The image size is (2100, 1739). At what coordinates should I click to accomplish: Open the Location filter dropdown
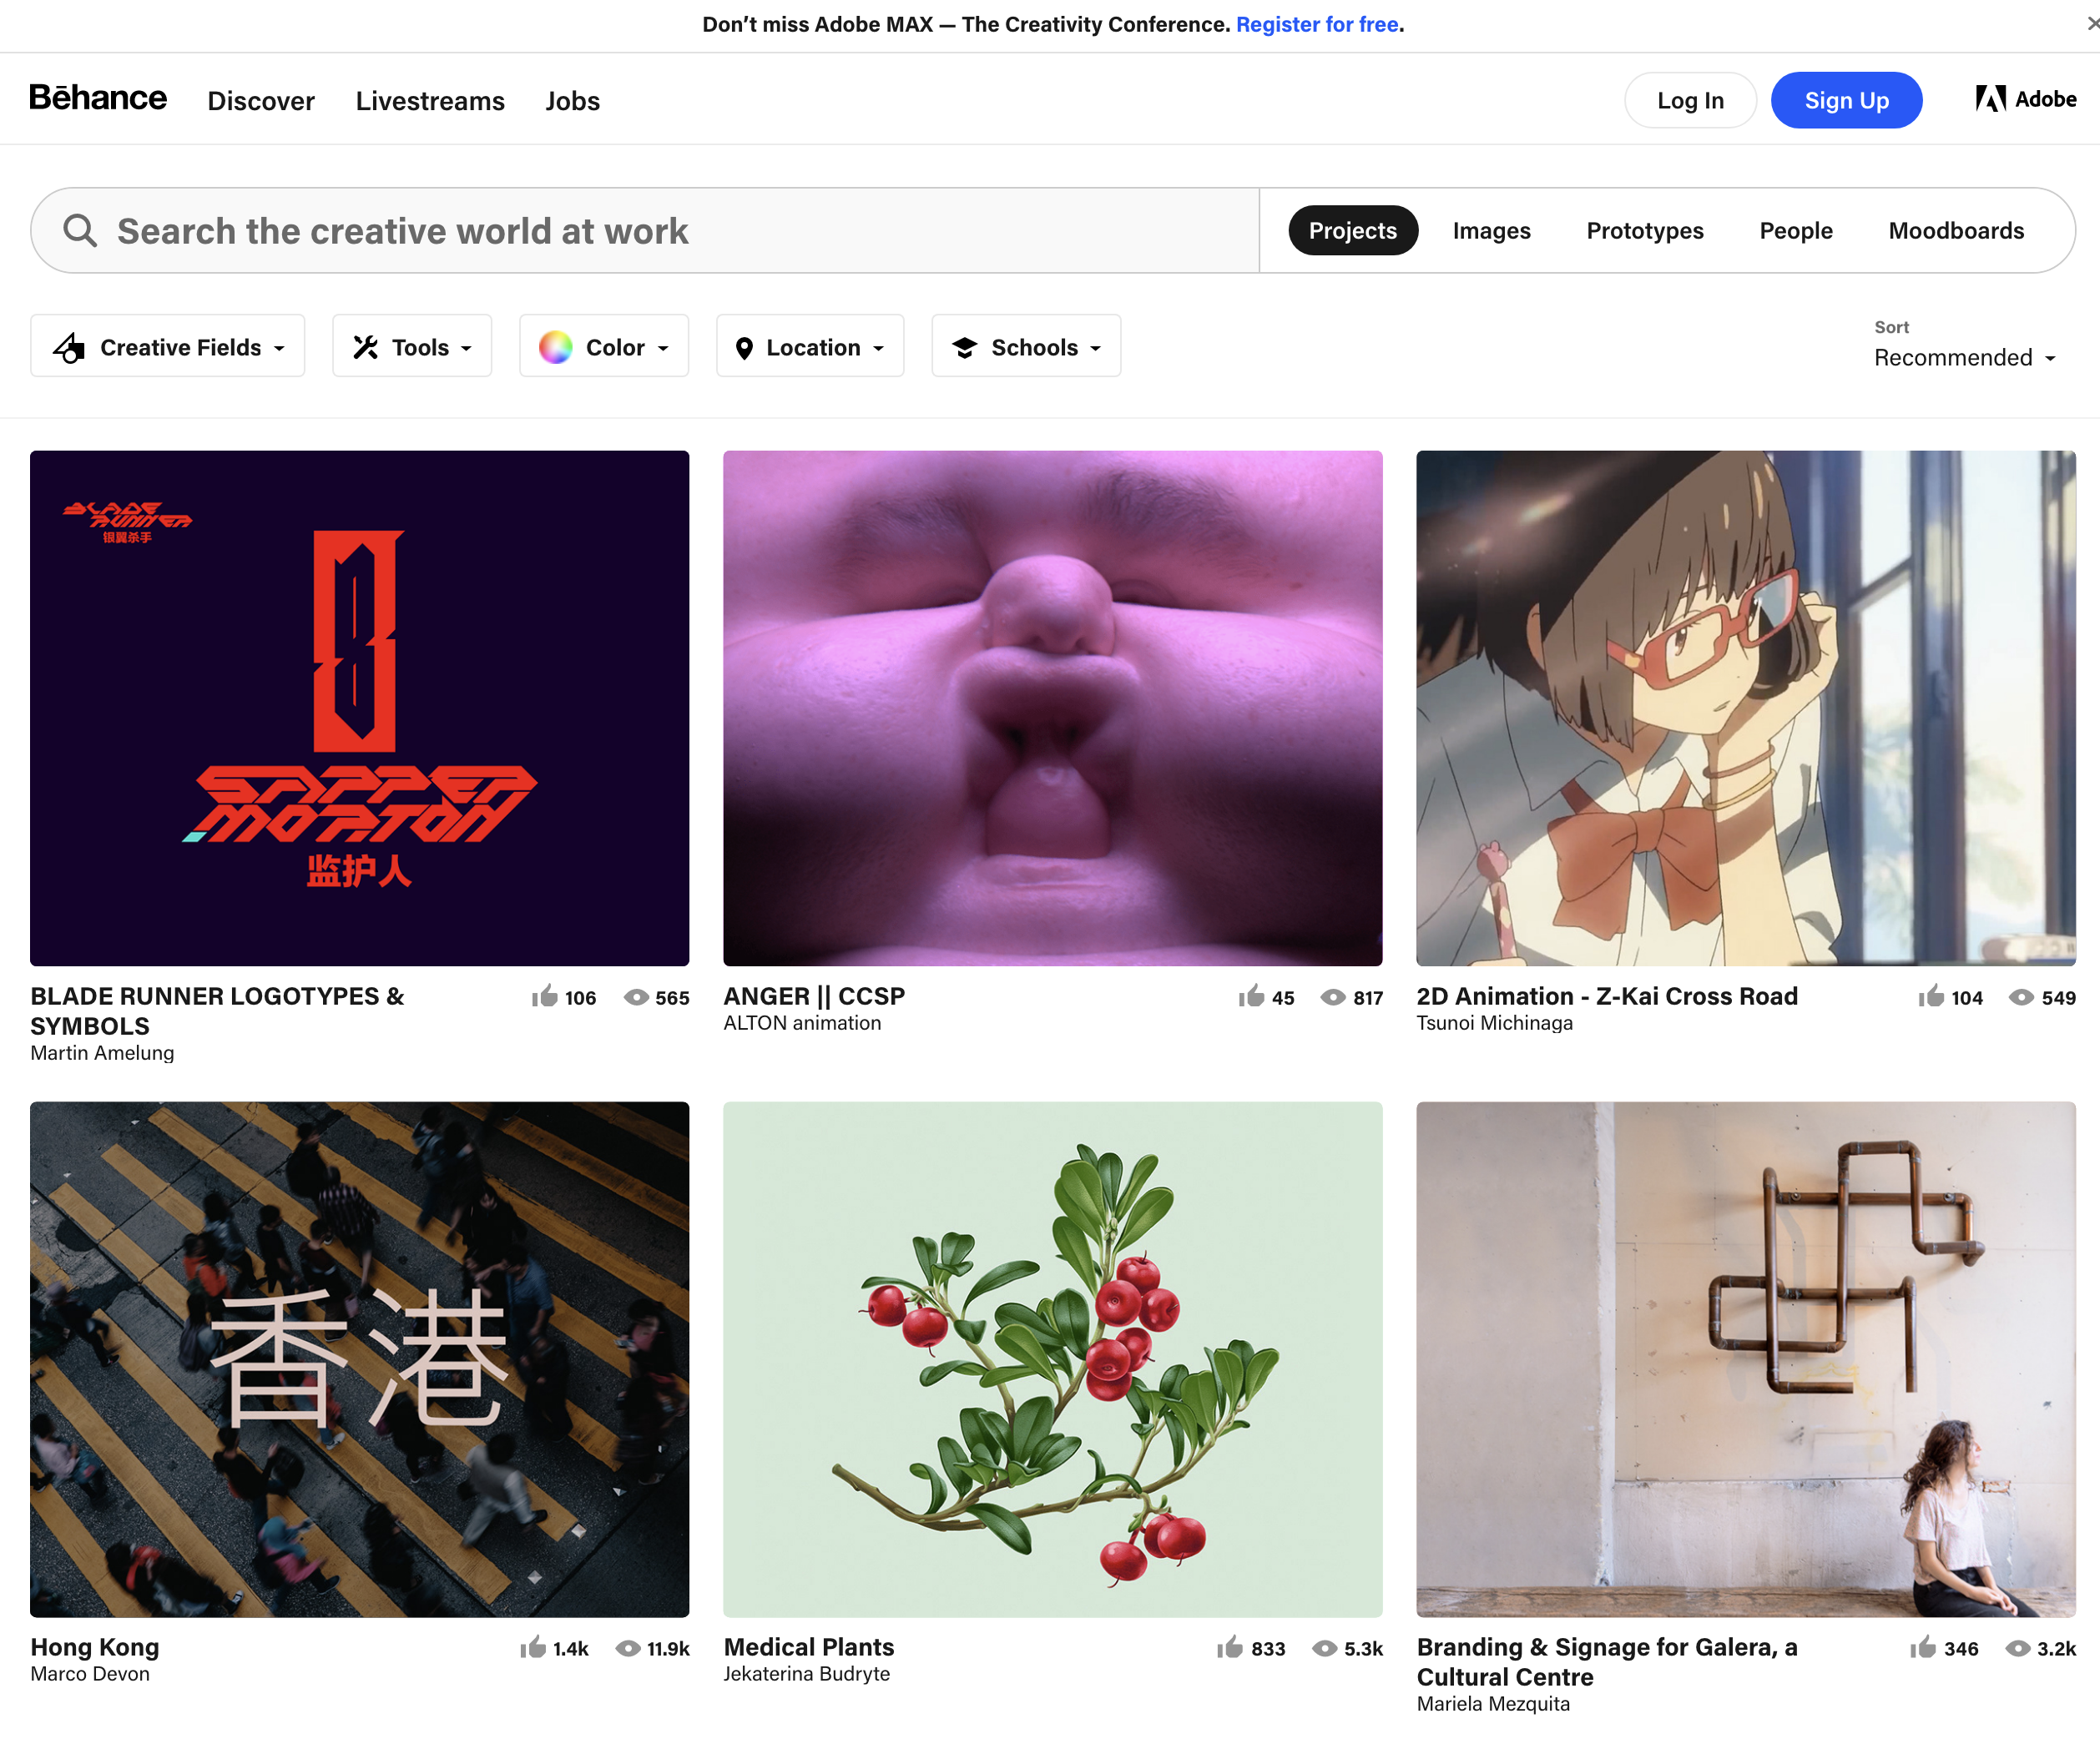(x=810, y=347)
